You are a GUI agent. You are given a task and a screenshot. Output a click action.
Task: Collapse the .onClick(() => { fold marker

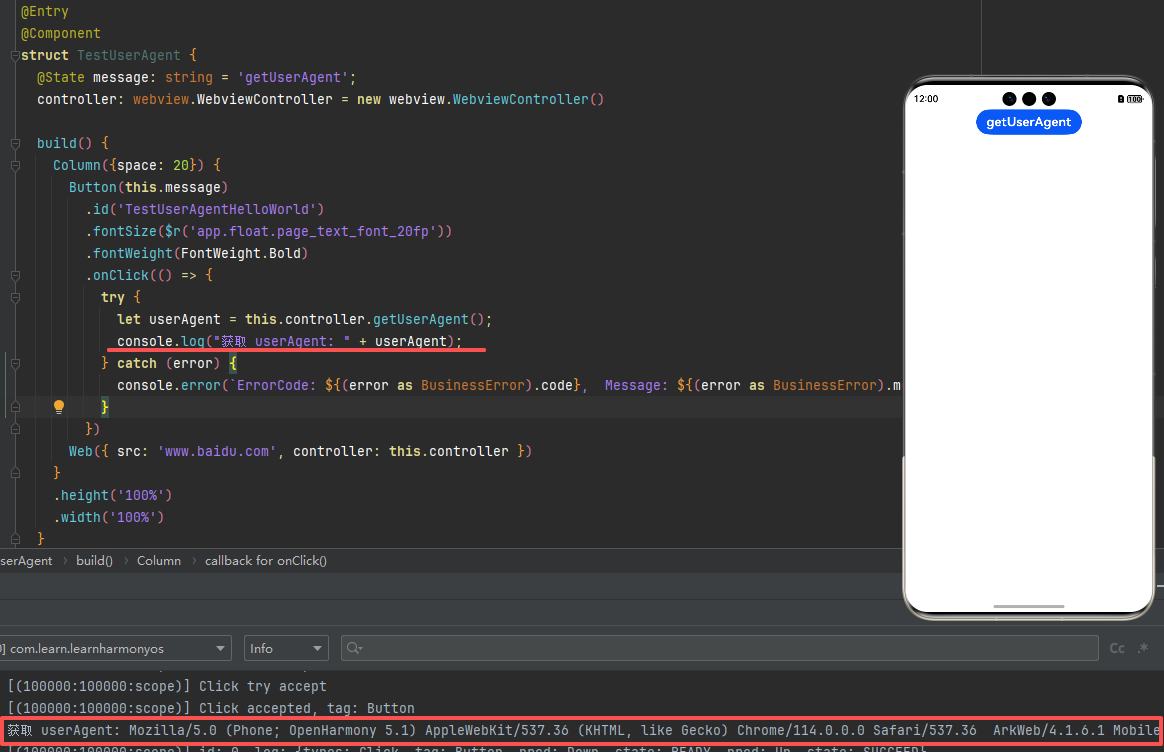click(x=15, y=275)
